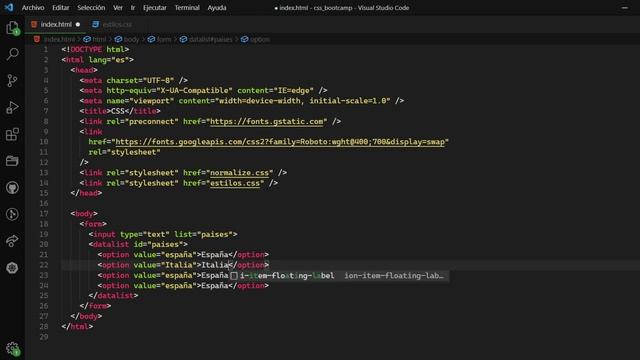Follow the estilos.css href link in code
Viewport: 640px width, 360px height.
pyautogui.click(x=235, y=183)
